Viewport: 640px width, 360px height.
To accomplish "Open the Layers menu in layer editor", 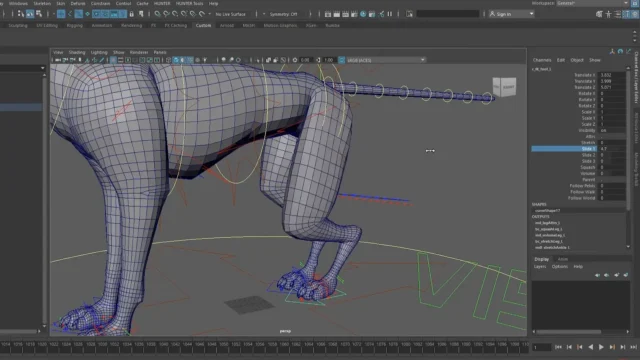I will pos(540,267).
